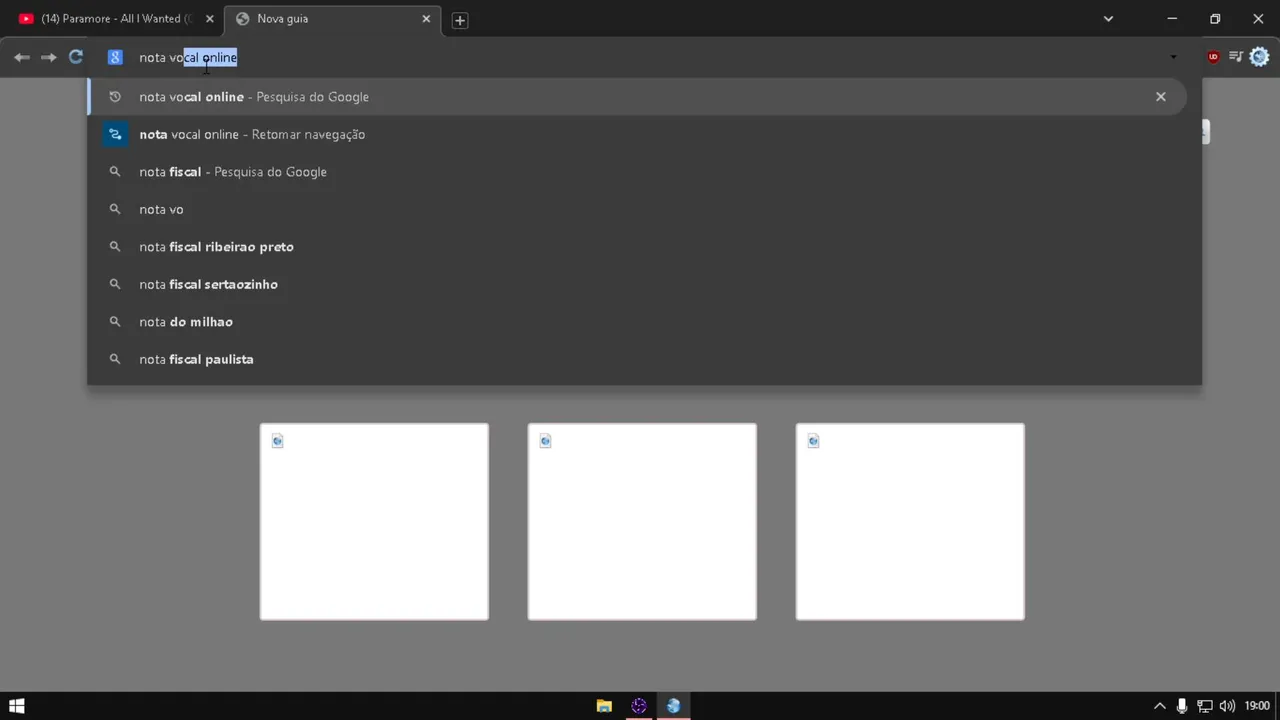Open a new tab with the plus button
The image size is (1280, 720).
tap(460, 20)
